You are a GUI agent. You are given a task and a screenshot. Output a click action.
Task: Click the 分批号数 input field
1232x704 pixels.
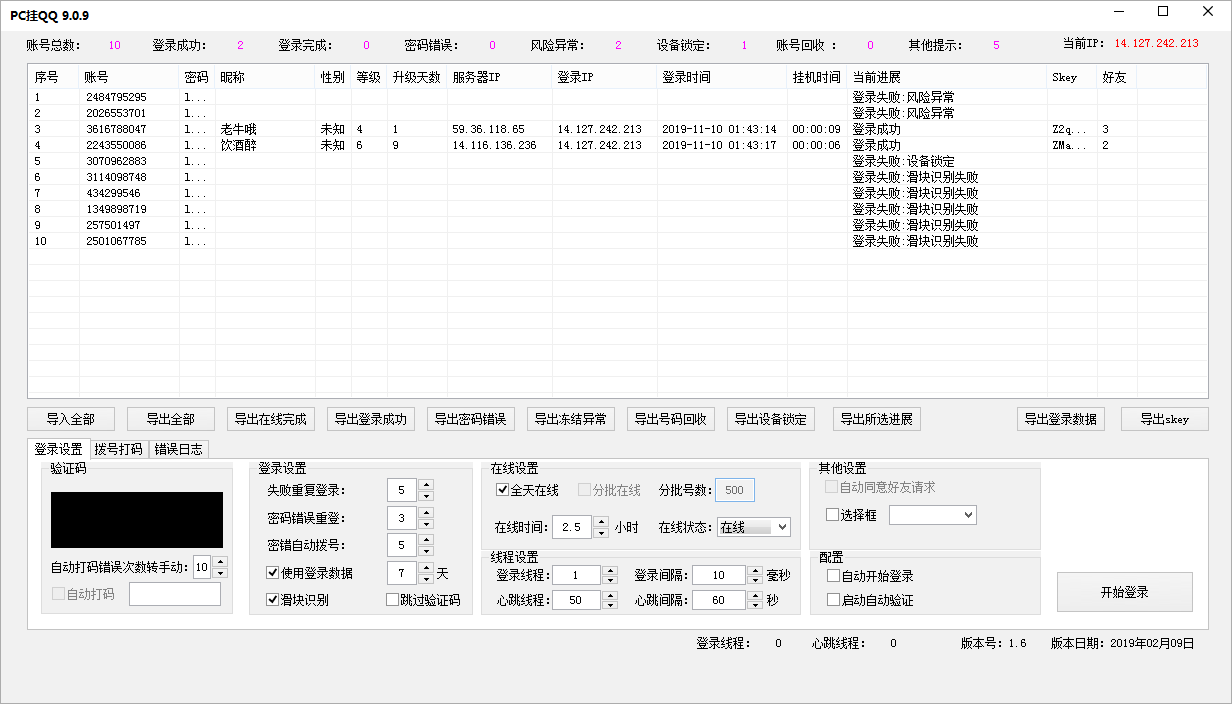(735, 490)
